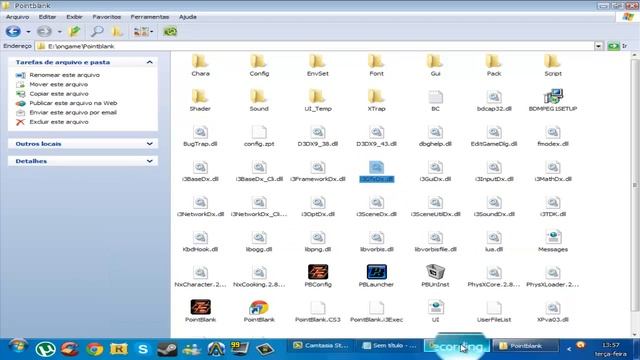Expand the Outros locais panel
This screenshot has height=360, width=640.
pos(149,144)
